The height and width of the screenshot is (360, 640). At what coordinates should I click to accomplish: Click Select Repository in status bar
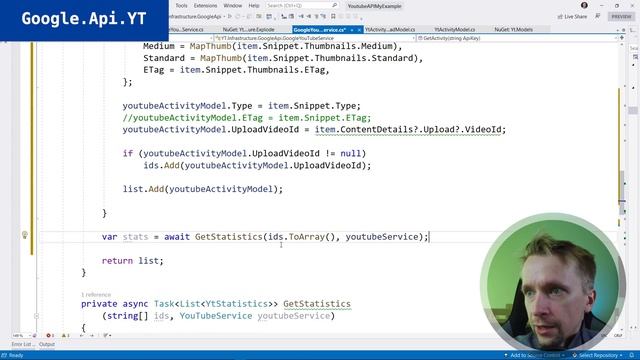(x=599, y=355)
